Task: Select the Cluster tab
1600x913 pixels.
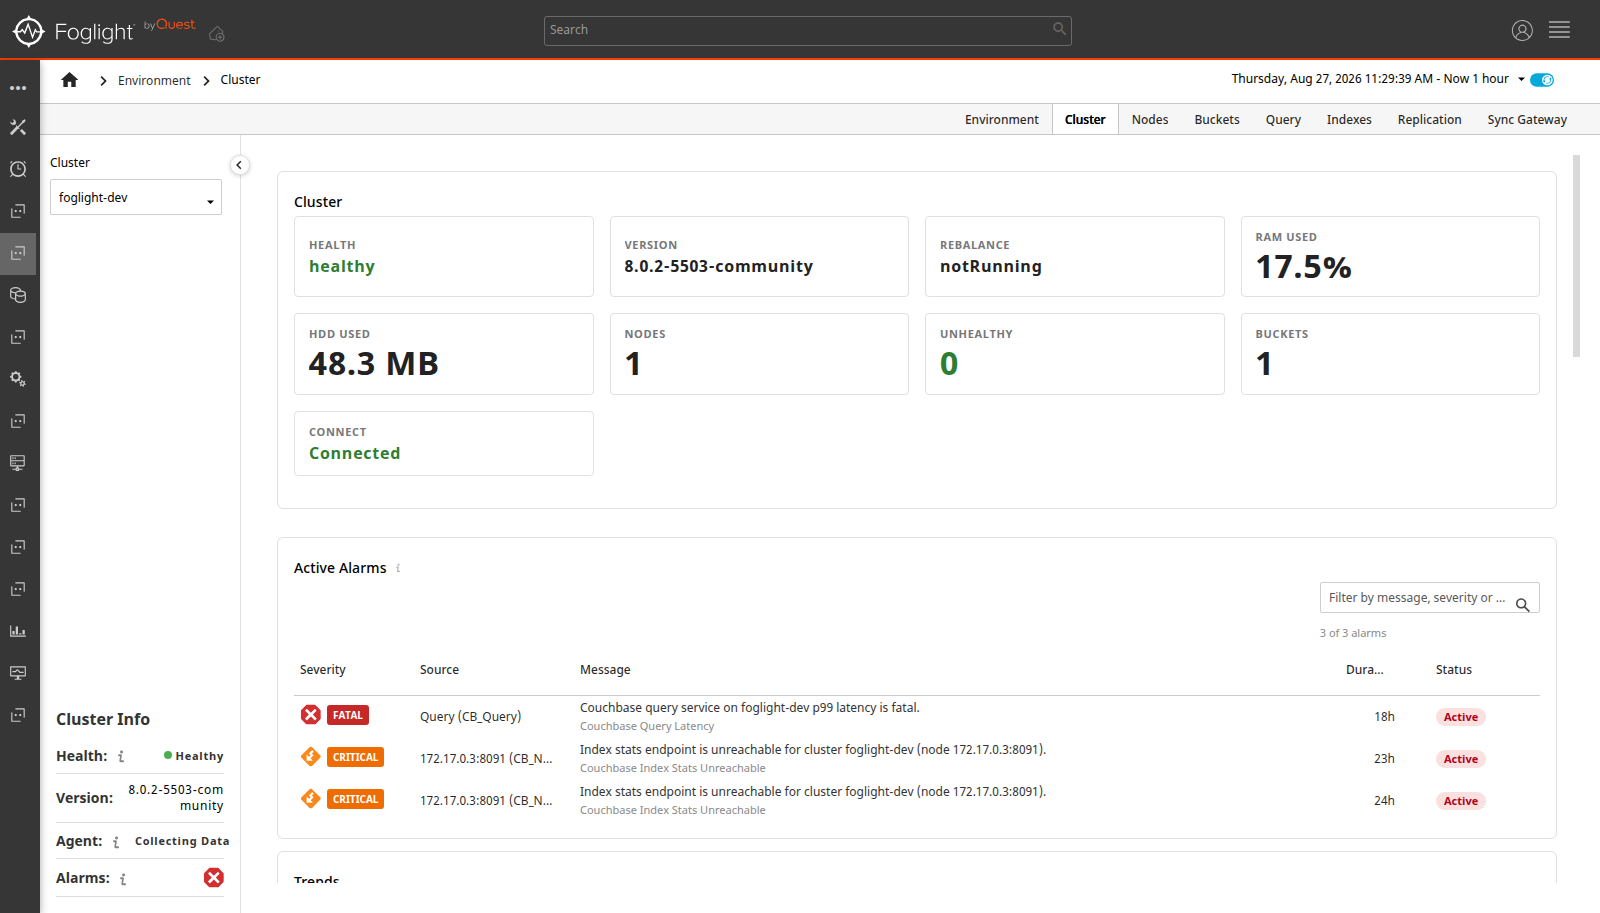Action: click(1085, 119)
